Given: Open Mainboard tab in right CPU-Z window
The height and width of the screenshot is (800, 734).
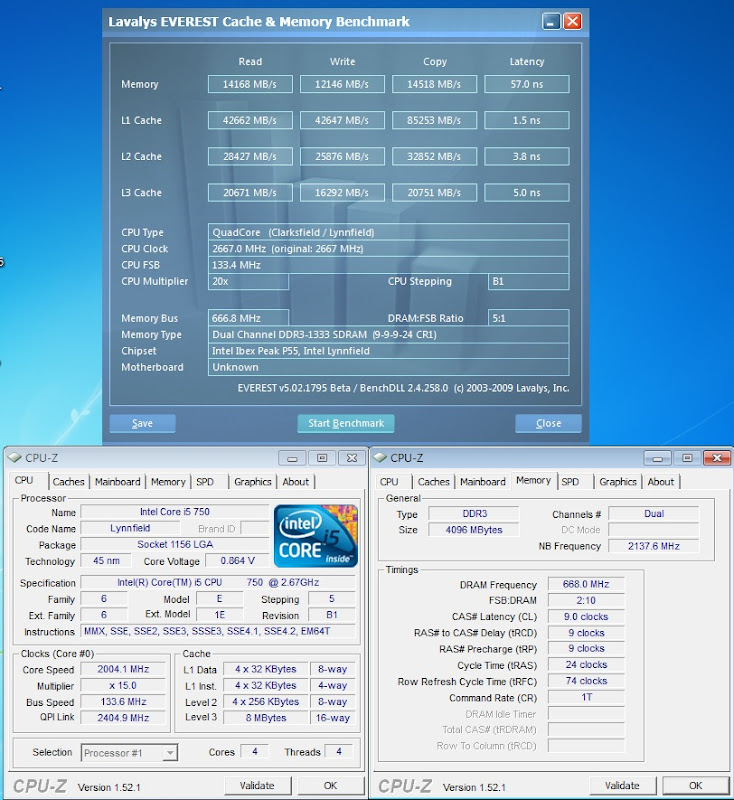Looking at the screenshot, I should click(x=483, y=482).
